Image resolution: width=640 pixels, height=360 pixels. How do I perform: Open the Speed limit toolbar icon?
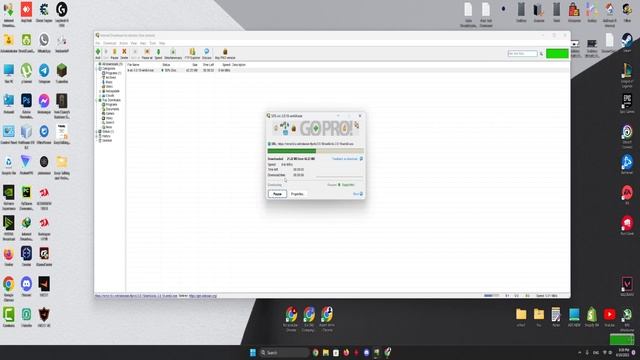click(158, 53)
